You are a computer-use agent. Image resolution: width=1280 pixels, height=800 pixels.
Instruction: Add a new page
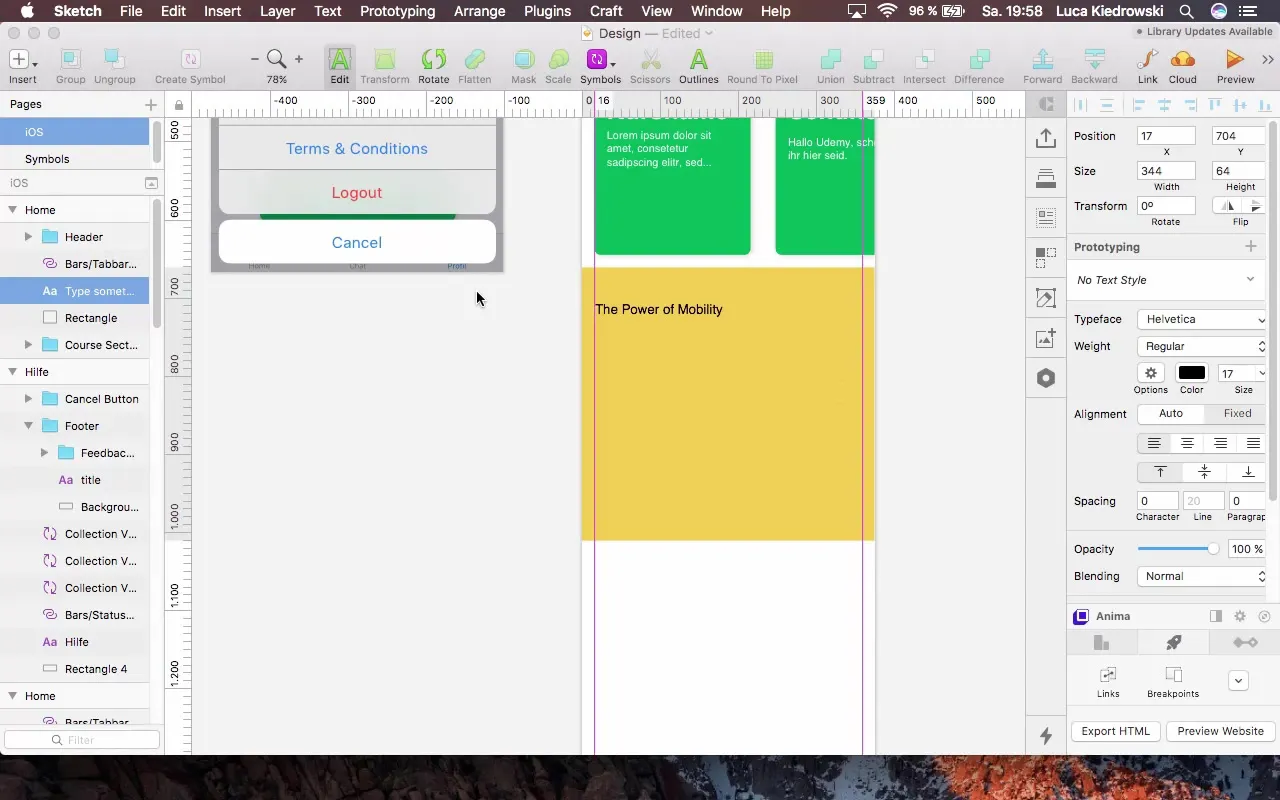[x=151, y=104]
